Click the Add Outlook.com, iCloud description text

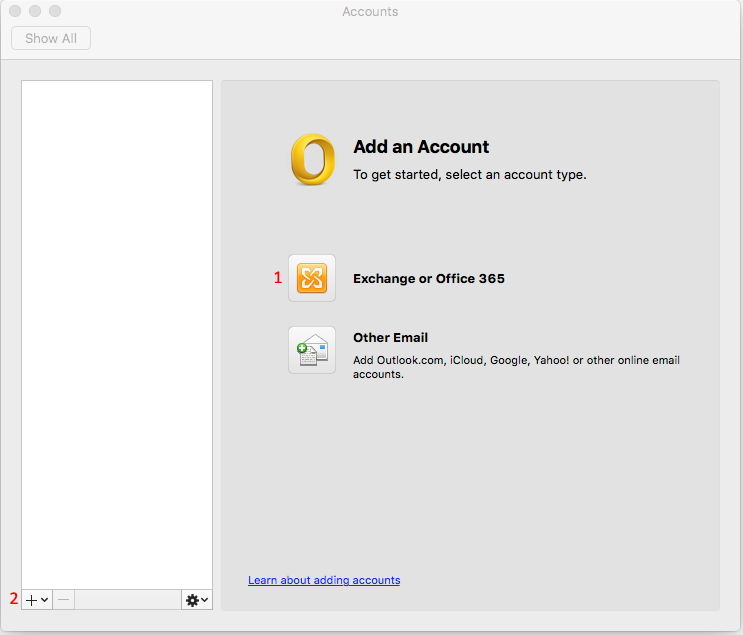point(516,367)
